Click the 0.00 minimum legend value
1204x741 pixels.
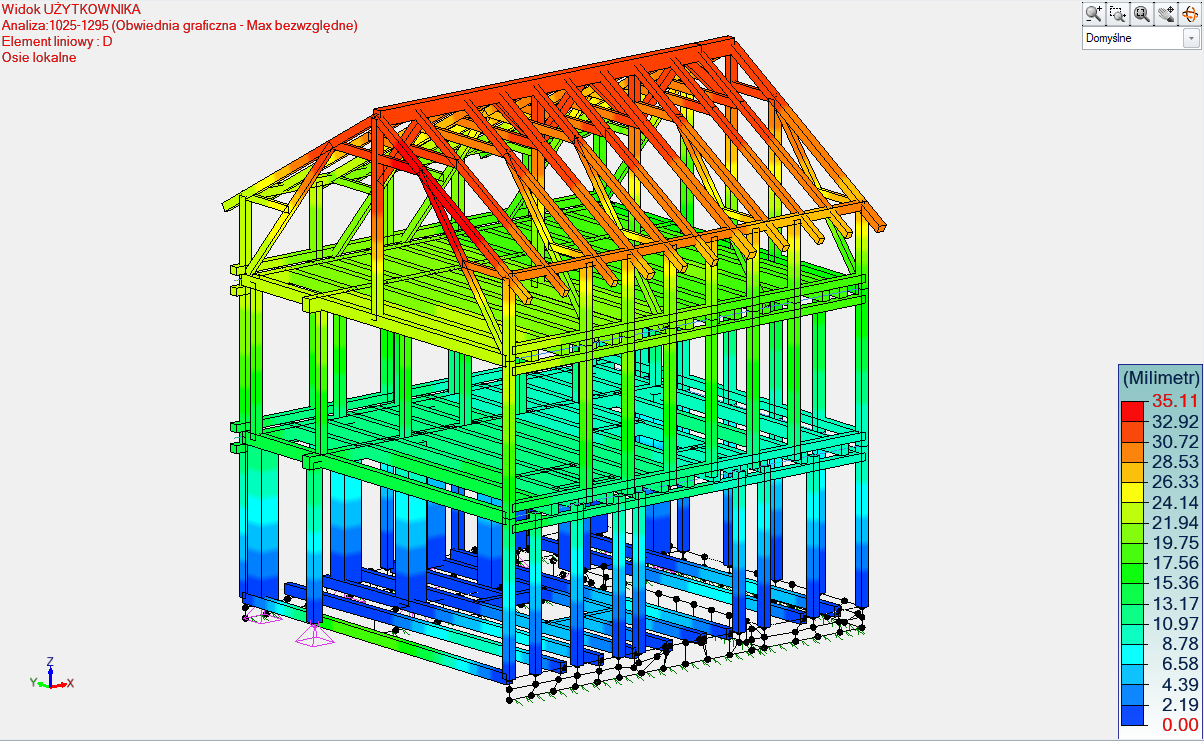point(1174,724)
